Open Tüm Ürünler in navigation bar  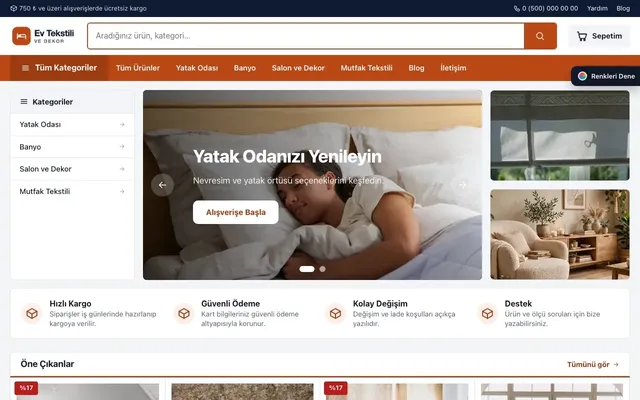(138, 68)
